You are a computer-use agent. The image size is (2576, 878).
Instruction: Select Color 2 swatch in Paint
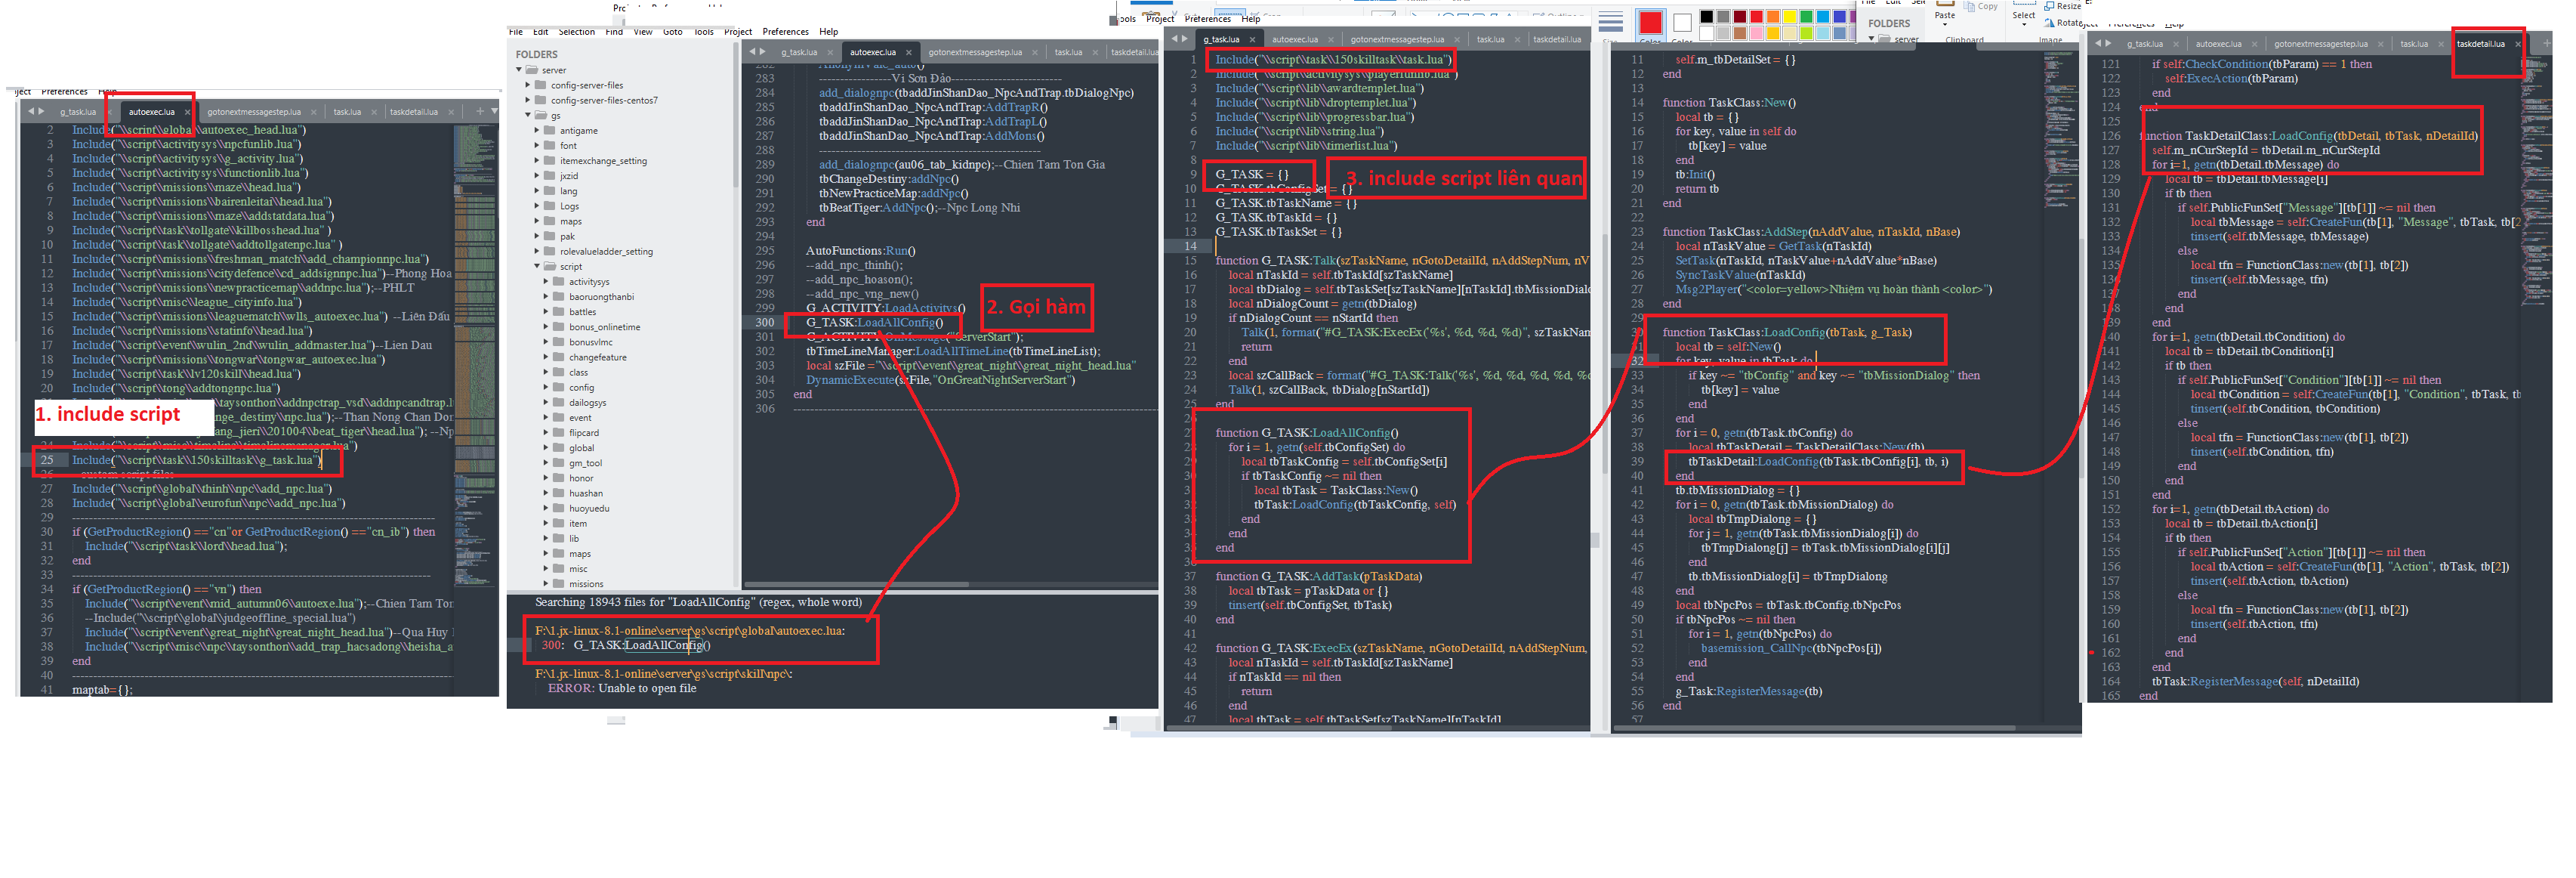pyautogui.click(x=1683, y=24)
